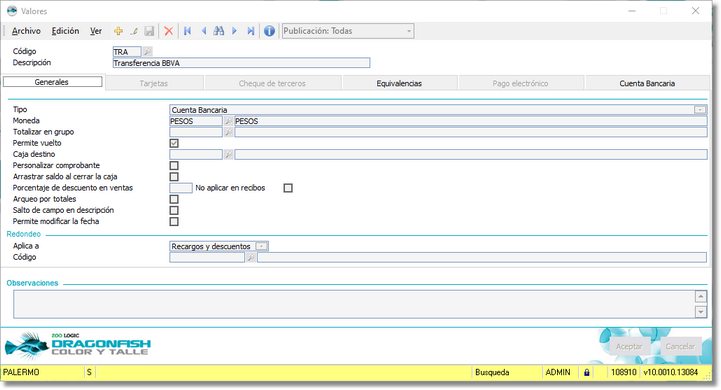Click Porcentaje de descuento en ventas field
721x390 pixels.
pos(181,188)
